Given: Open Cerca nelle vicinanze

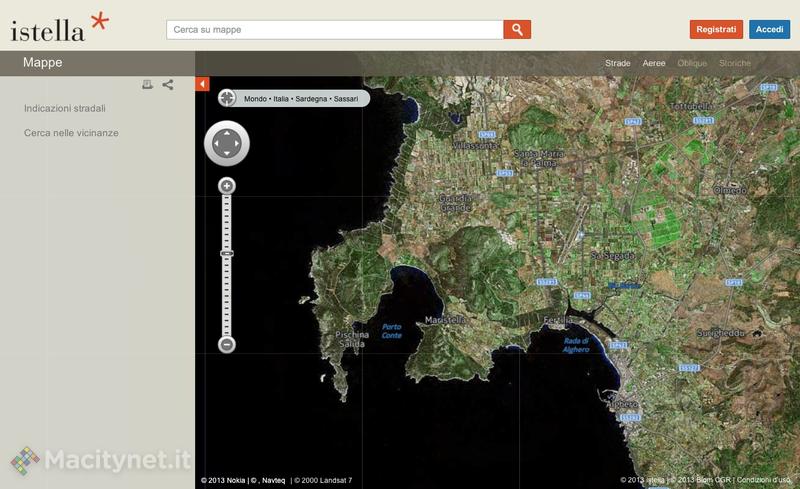Looking at the screenshot, I should tap(71, 133).
